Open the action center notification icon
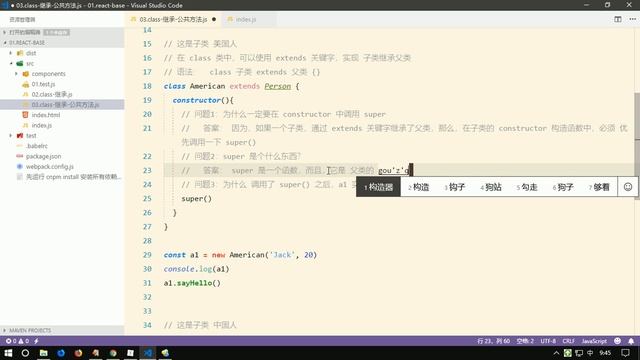The height and width of the screenshot is (360, 640). 626,353
